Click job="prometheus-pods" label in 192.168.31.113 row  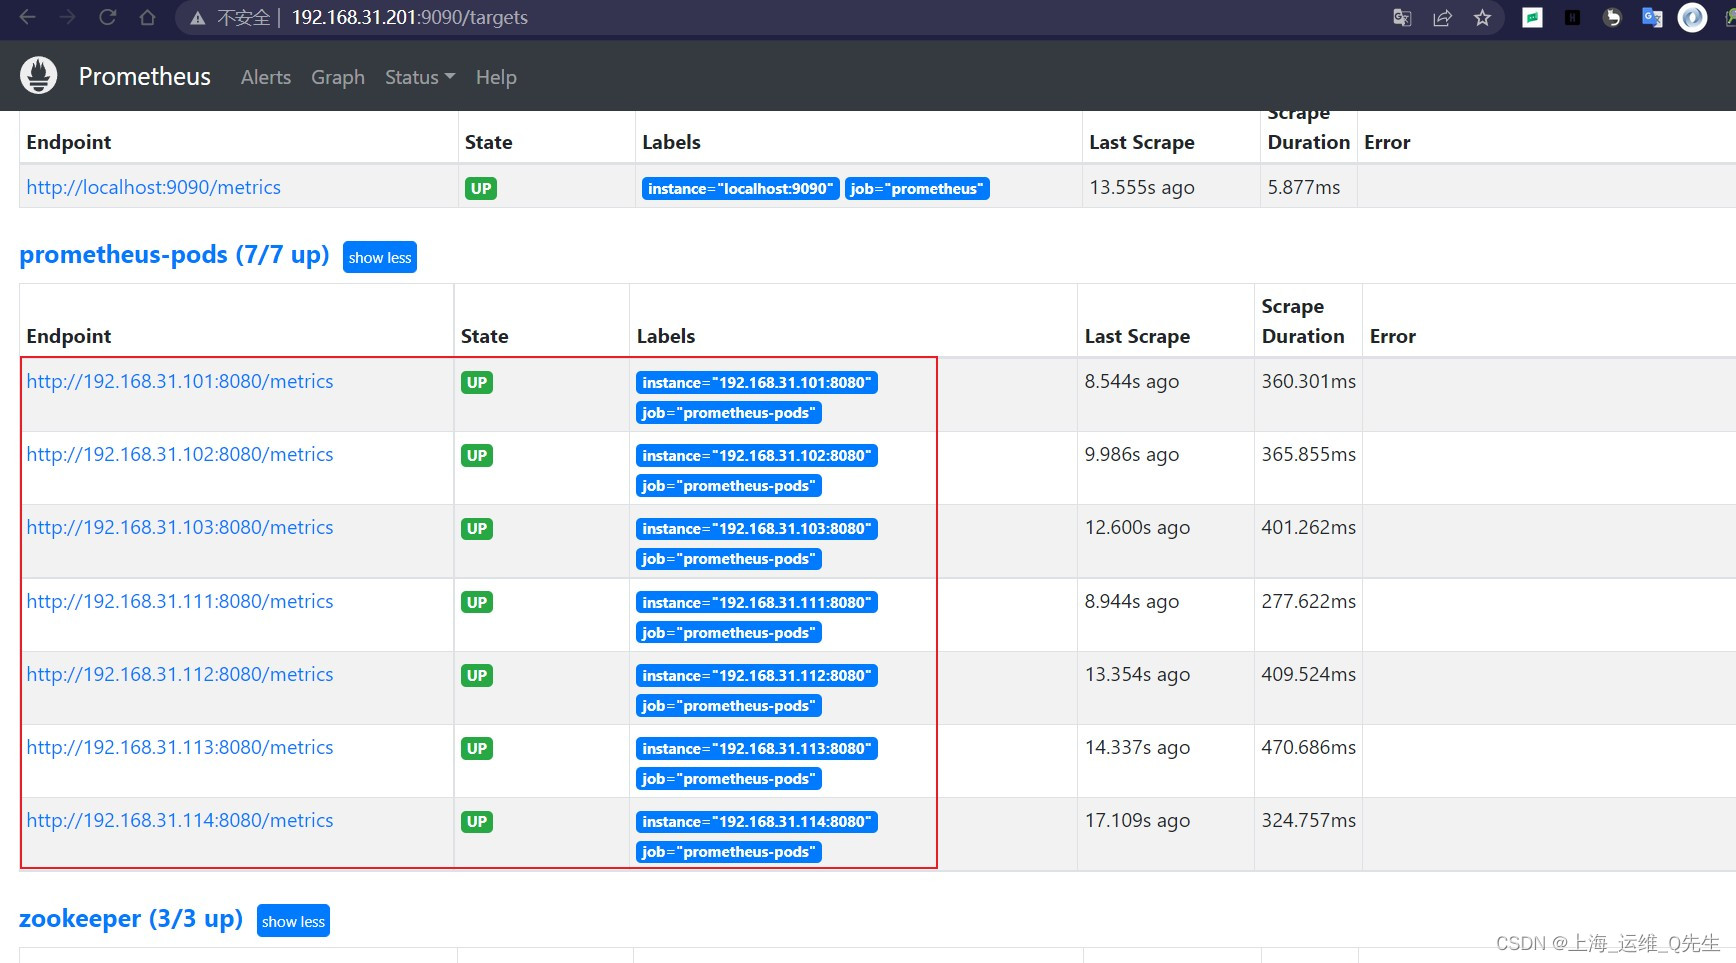point(728,778)
